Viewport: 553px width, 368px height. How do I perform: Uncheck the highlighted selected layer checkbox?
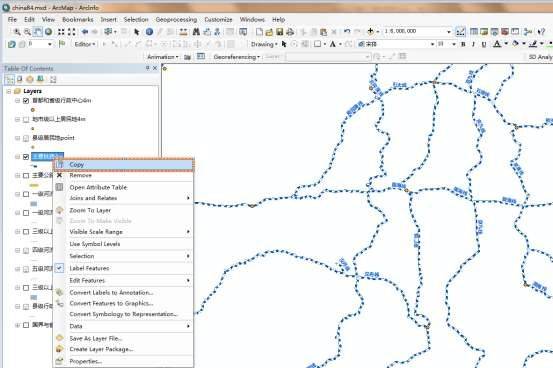tap(26, 157)
